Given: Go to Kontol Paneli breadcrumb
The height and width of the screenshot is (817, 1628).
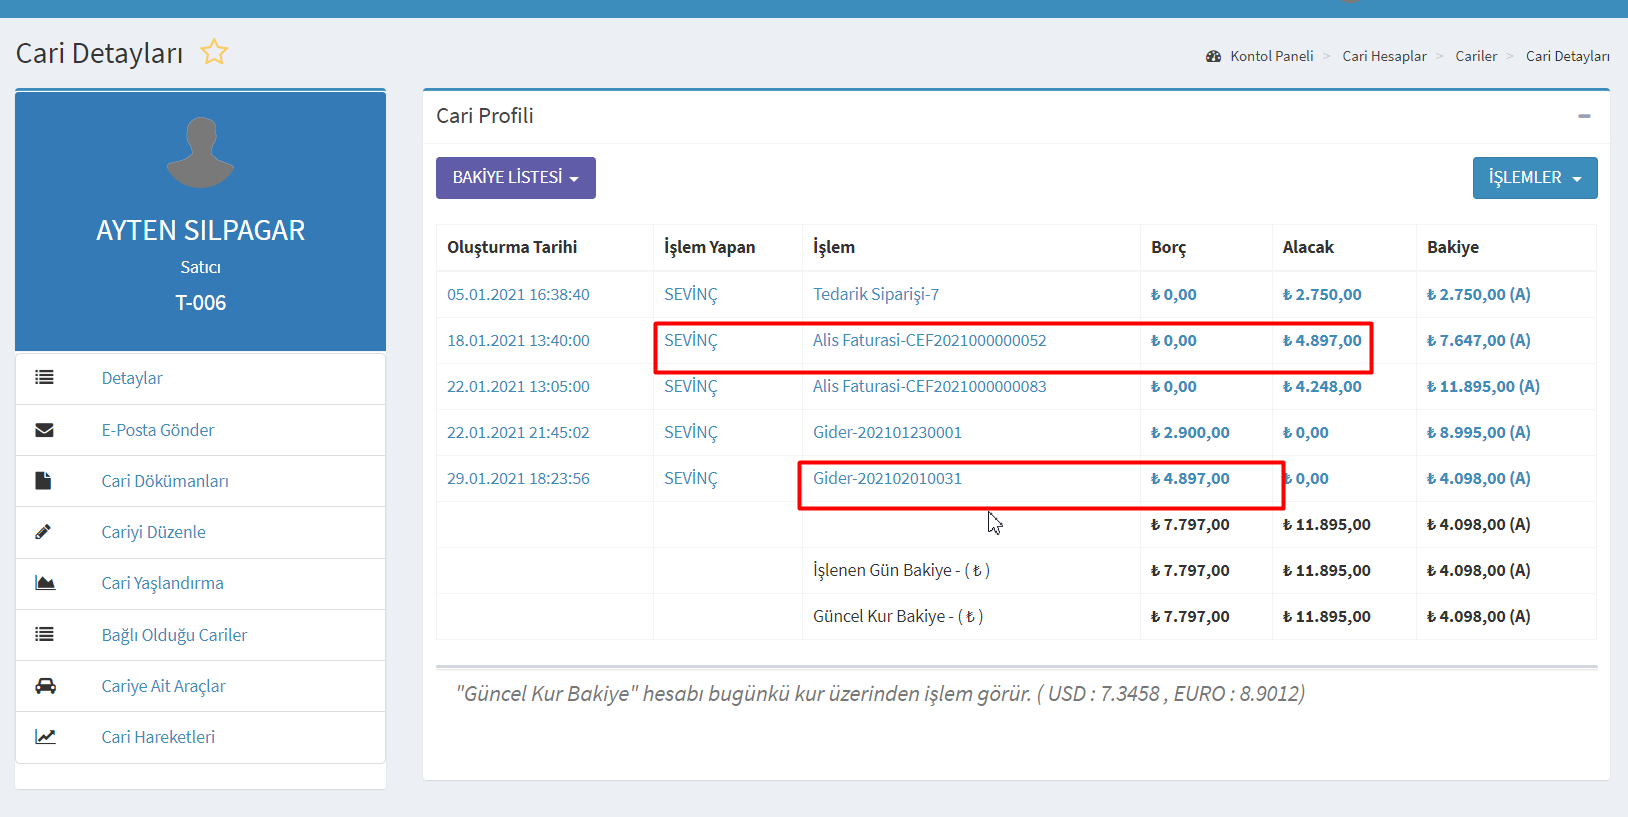Looking at the screenshot, I should click(x=1271, y=56).
